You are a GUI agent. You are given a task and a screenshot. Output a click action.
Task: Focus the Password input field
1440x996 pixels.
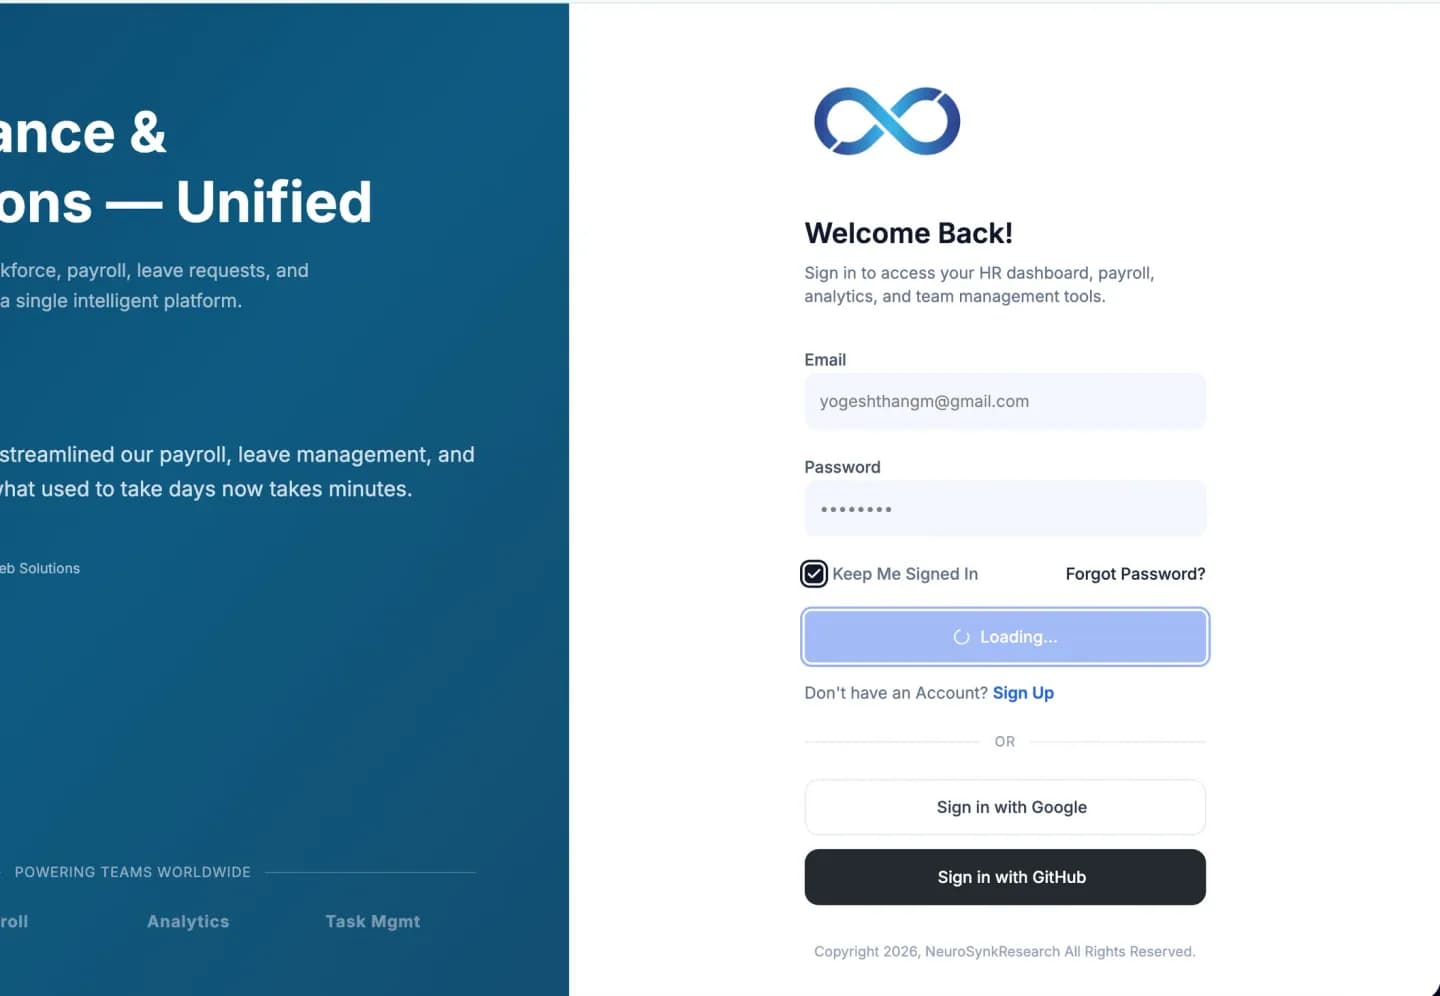point(1005,509)
